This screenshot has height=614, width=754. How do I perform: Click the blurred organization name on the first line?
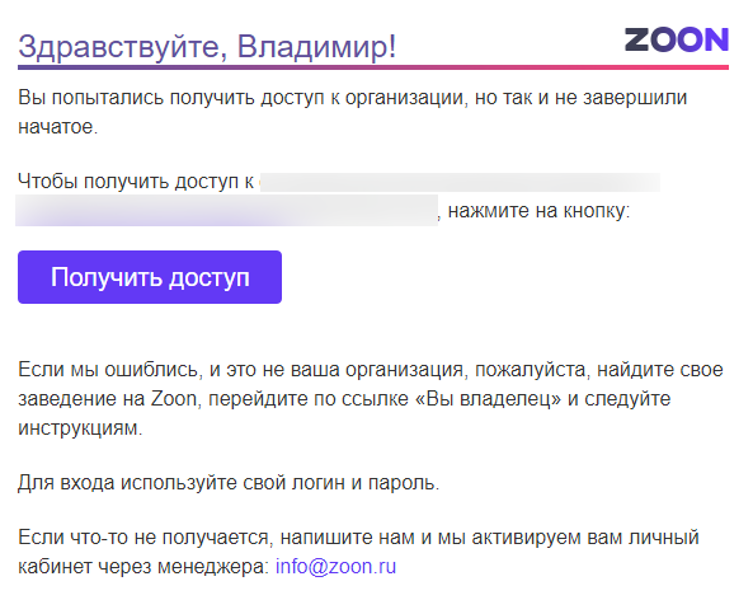coord(460,181)
